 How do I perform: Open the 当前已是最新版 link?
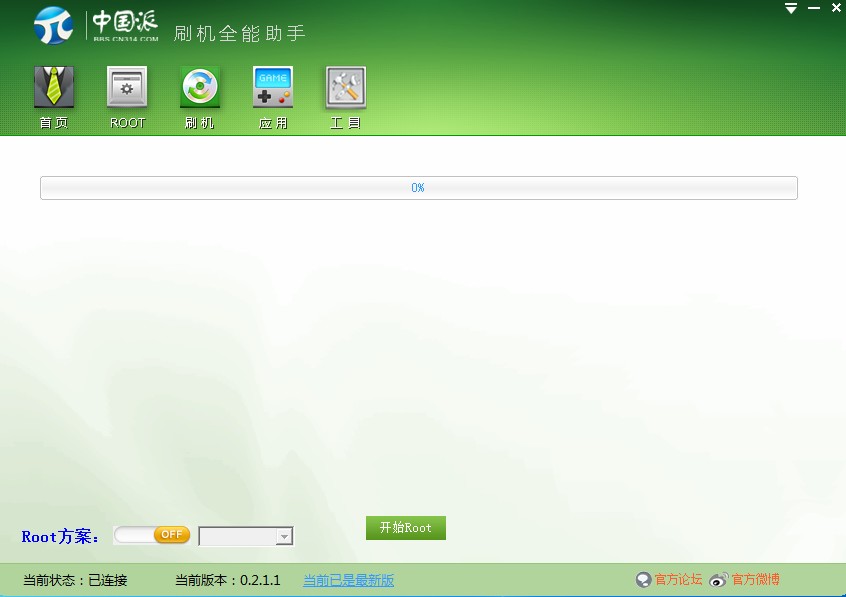tap(349, 580)
